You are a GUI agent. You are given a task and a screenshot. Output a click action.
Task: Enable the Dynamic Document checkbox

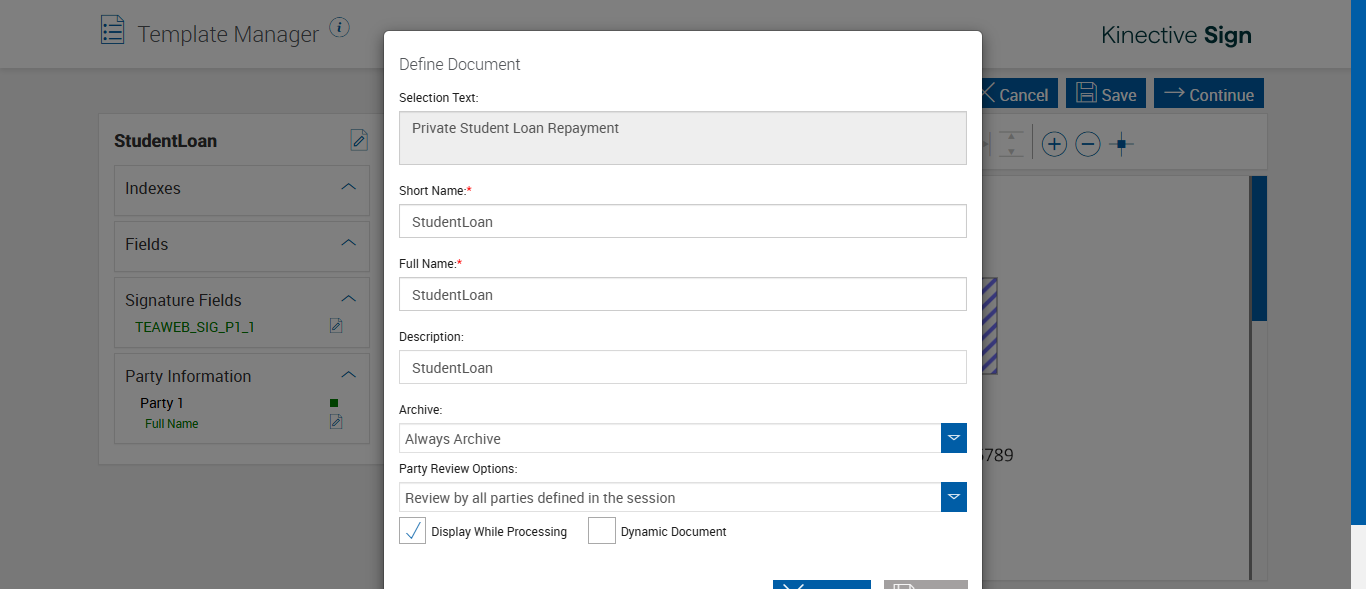click(602, 531)
